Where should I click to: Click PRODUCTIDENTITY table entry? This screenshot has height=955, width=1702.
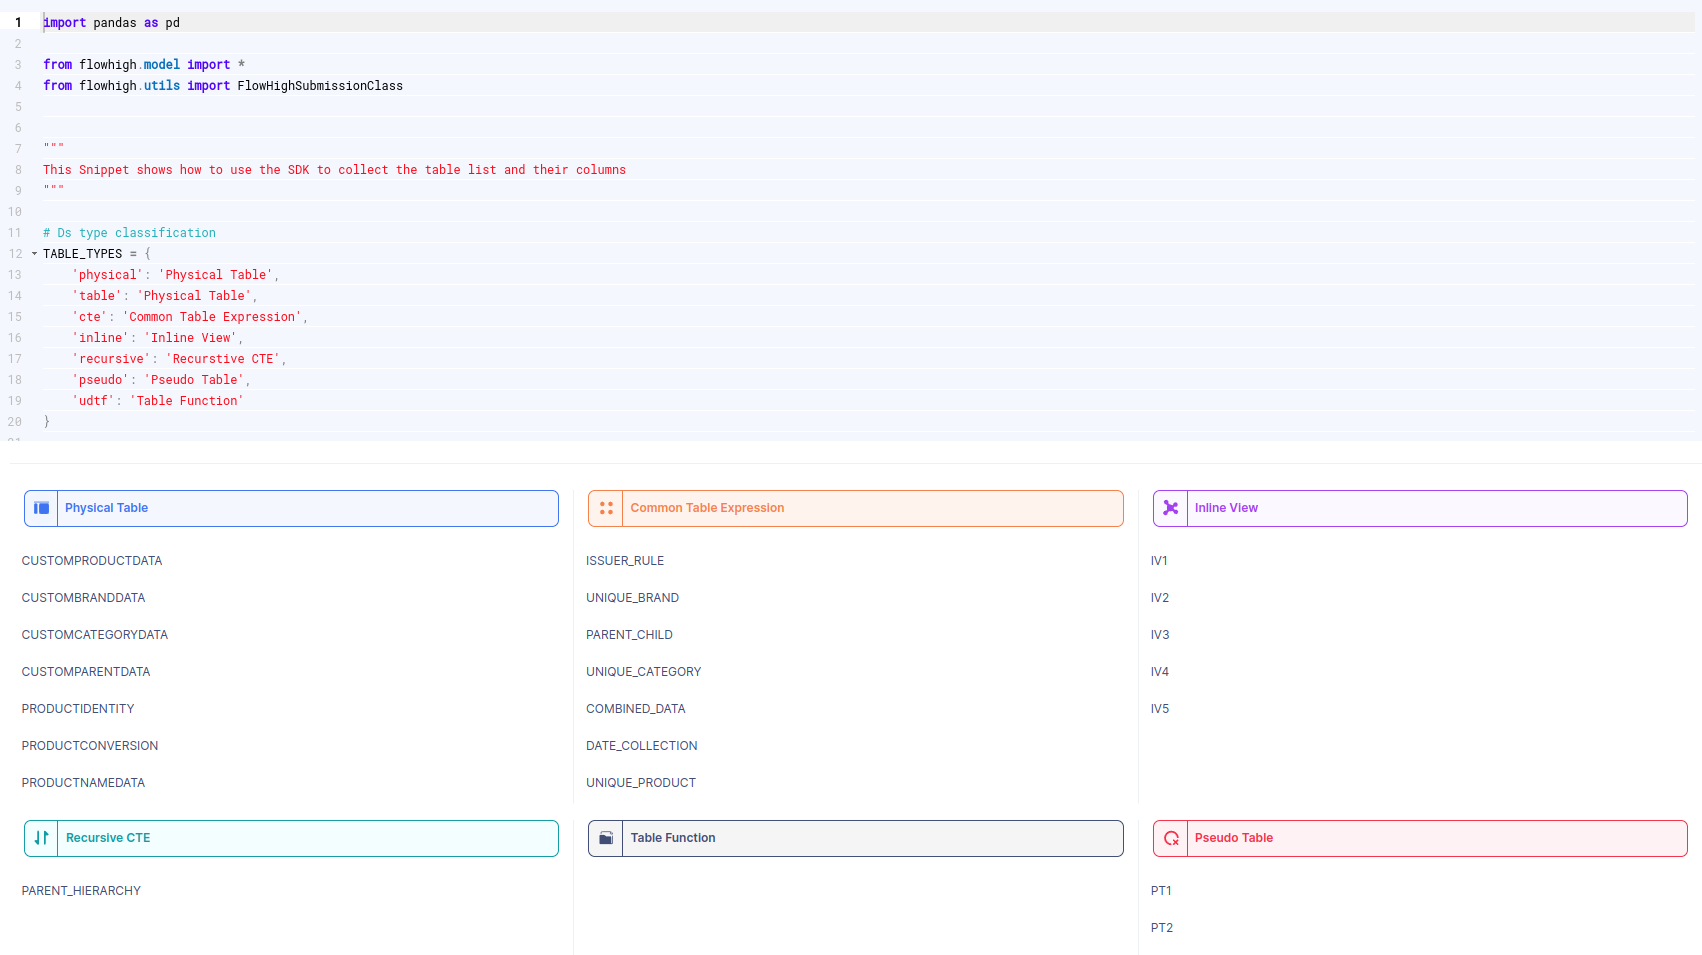coord(78,709)
